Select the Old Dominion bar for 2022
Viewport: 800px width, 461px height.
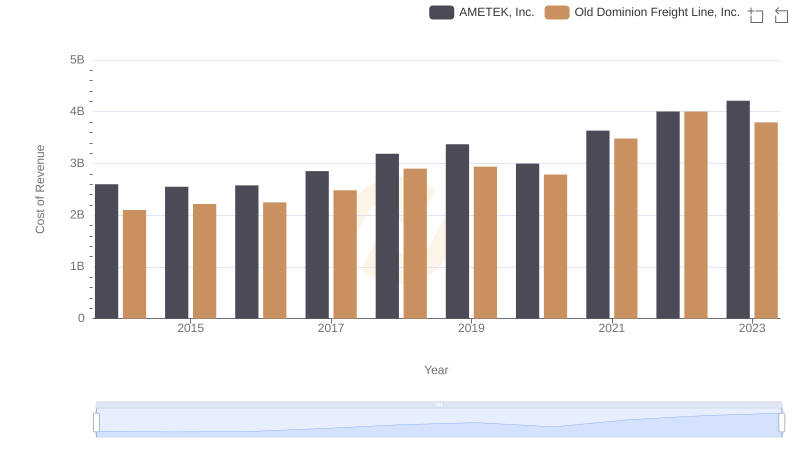696,215
